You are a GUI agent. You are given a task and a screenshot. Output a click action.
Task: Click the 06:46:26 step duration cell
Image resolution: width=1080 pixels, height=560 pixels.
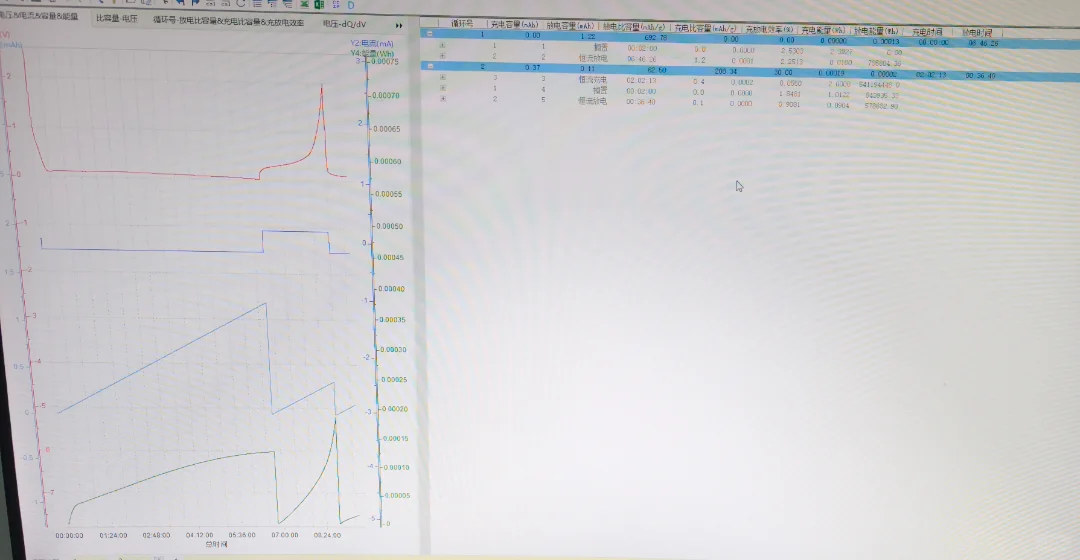coord(641,59)
